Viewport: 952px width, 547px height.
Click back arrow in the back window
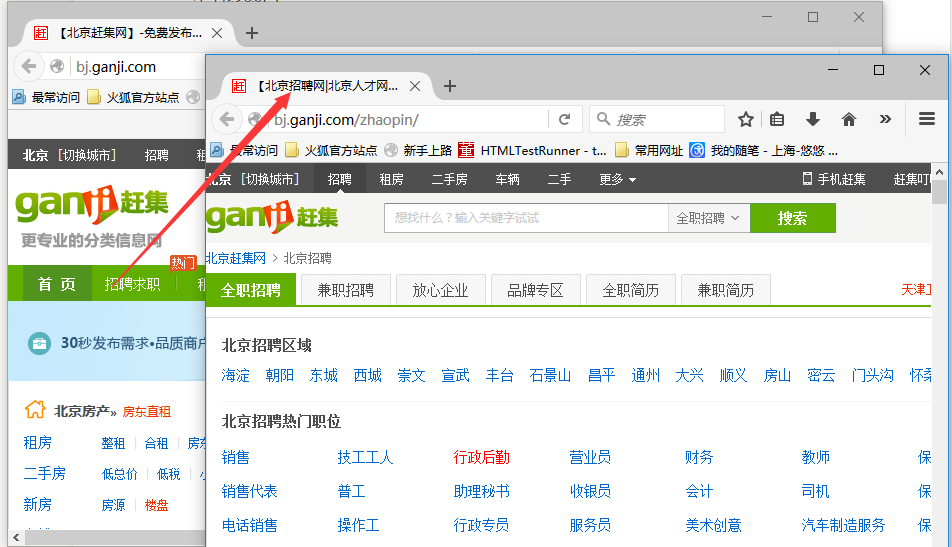[29, 66]
